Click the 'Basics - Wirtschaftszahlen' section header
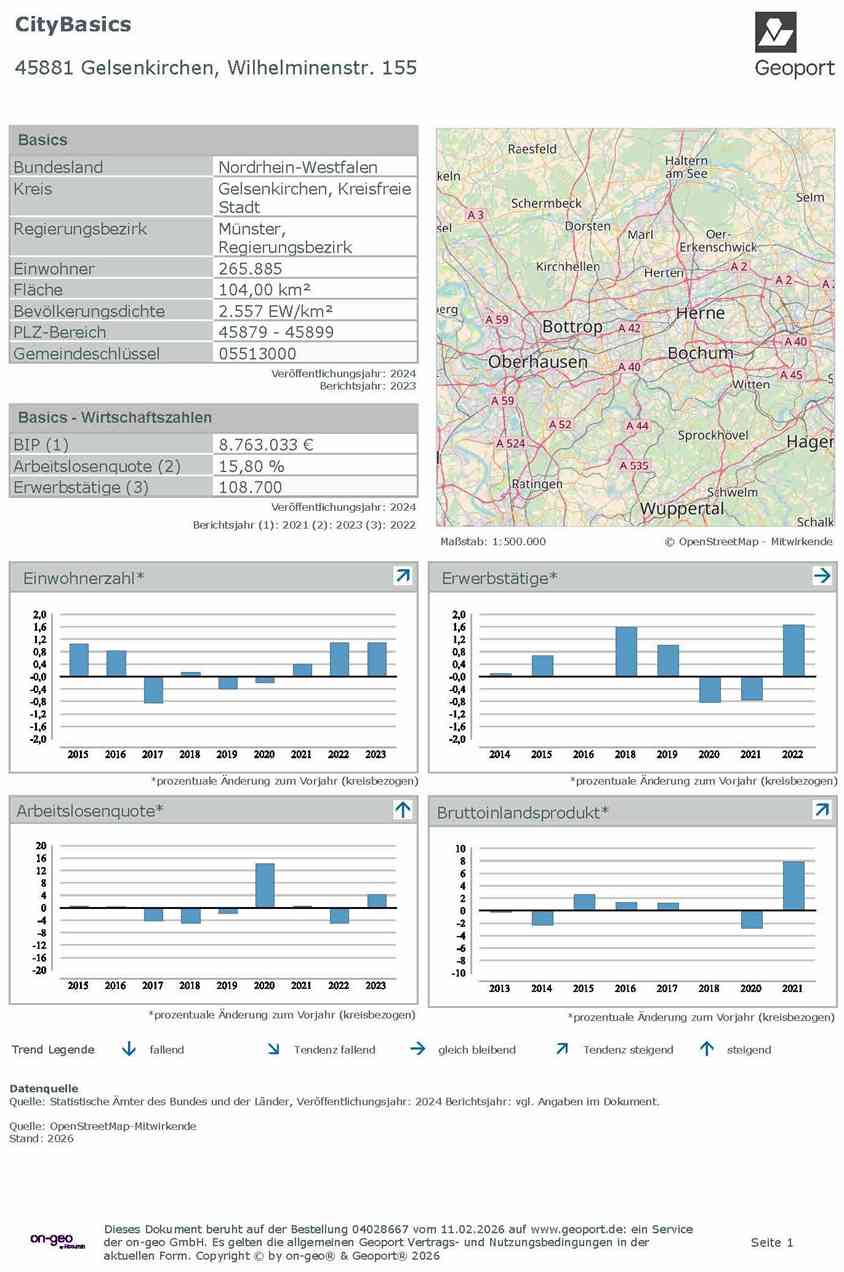The image size is (844, 1272). pos(213,417)
